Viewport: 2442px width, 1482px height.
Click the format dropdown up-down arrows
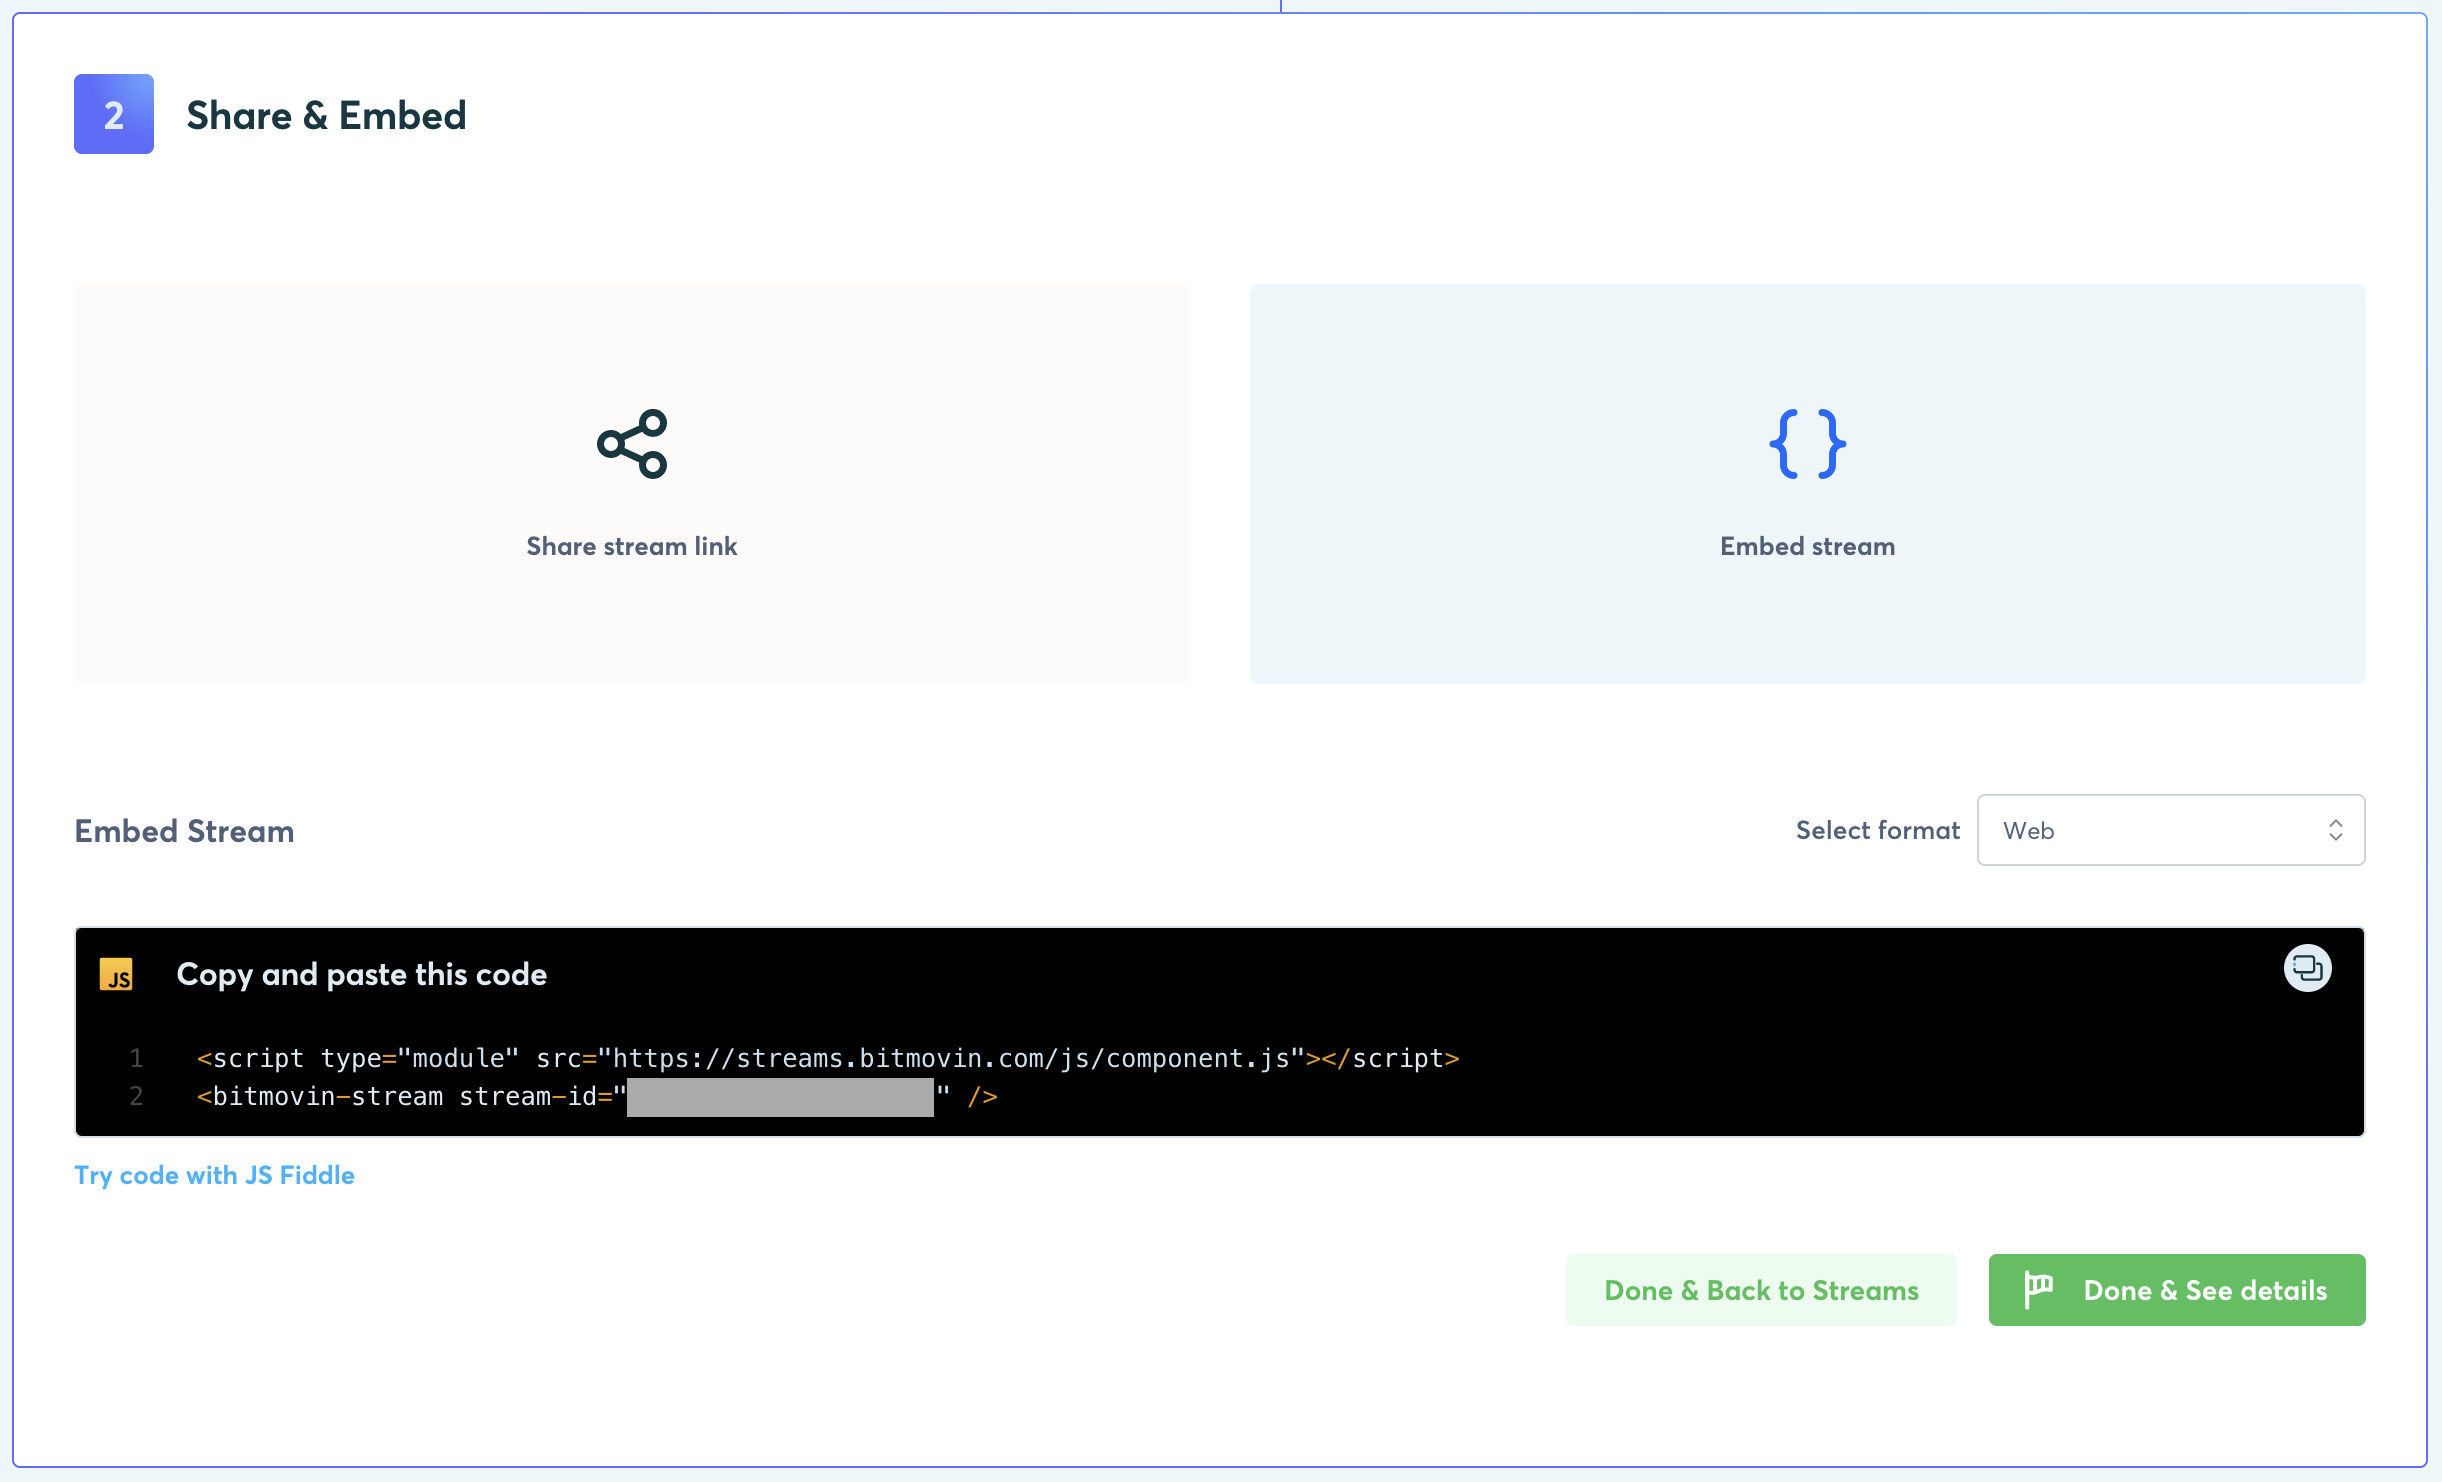[x=2335, y=830]
